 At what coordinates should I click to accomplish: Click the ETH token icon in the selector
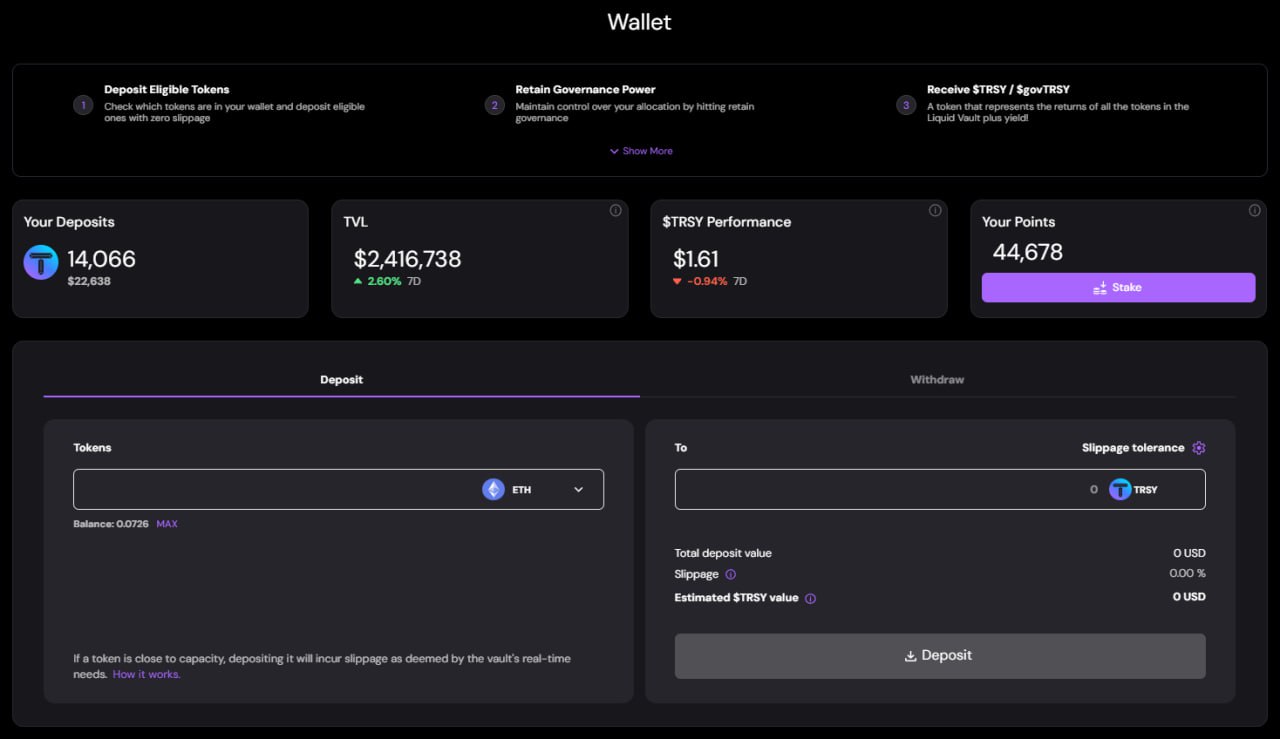(493, 489)
